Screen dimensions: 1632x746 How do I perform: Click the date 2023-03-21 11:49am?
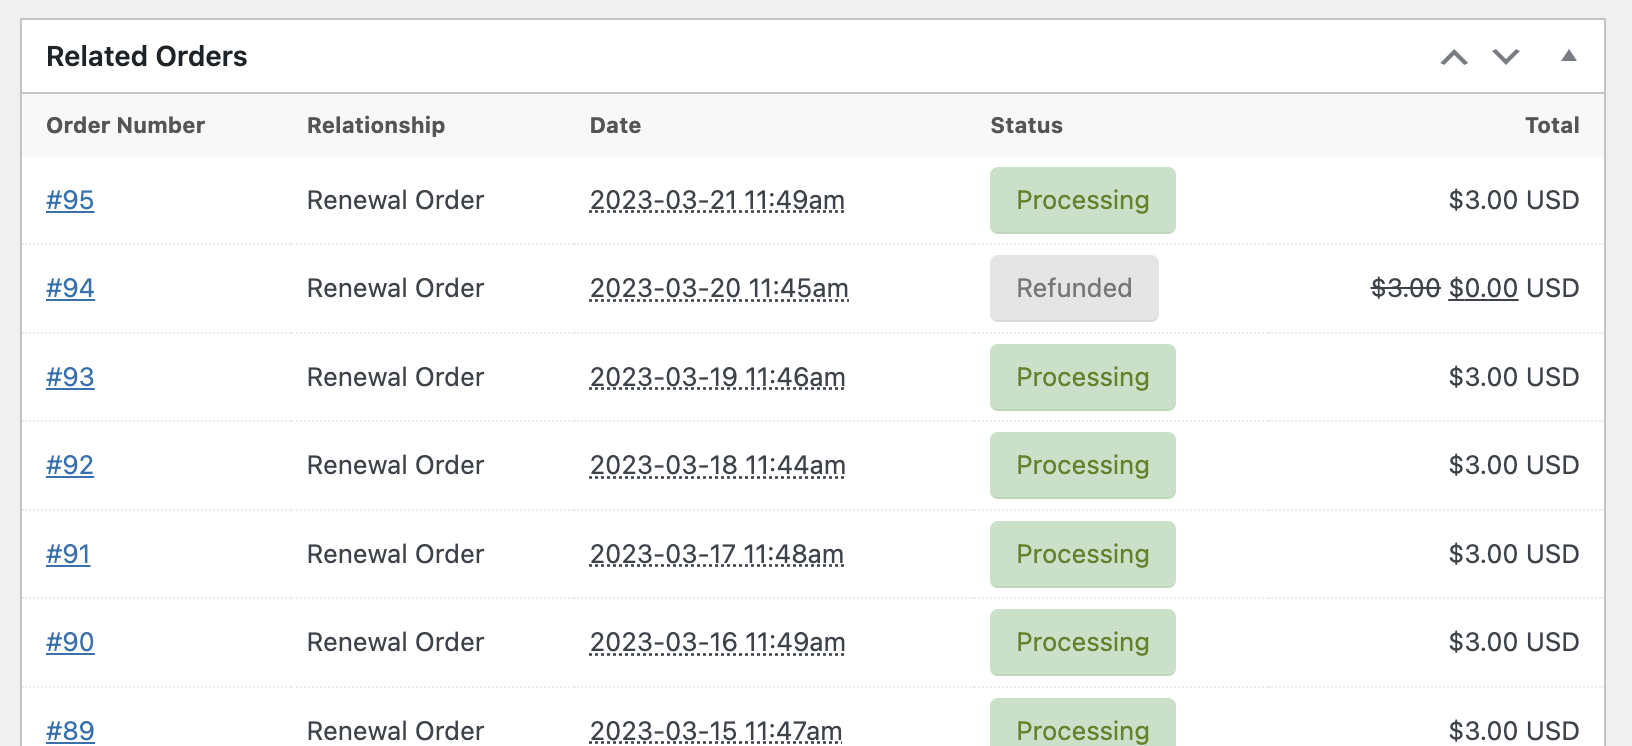(717, 200)
